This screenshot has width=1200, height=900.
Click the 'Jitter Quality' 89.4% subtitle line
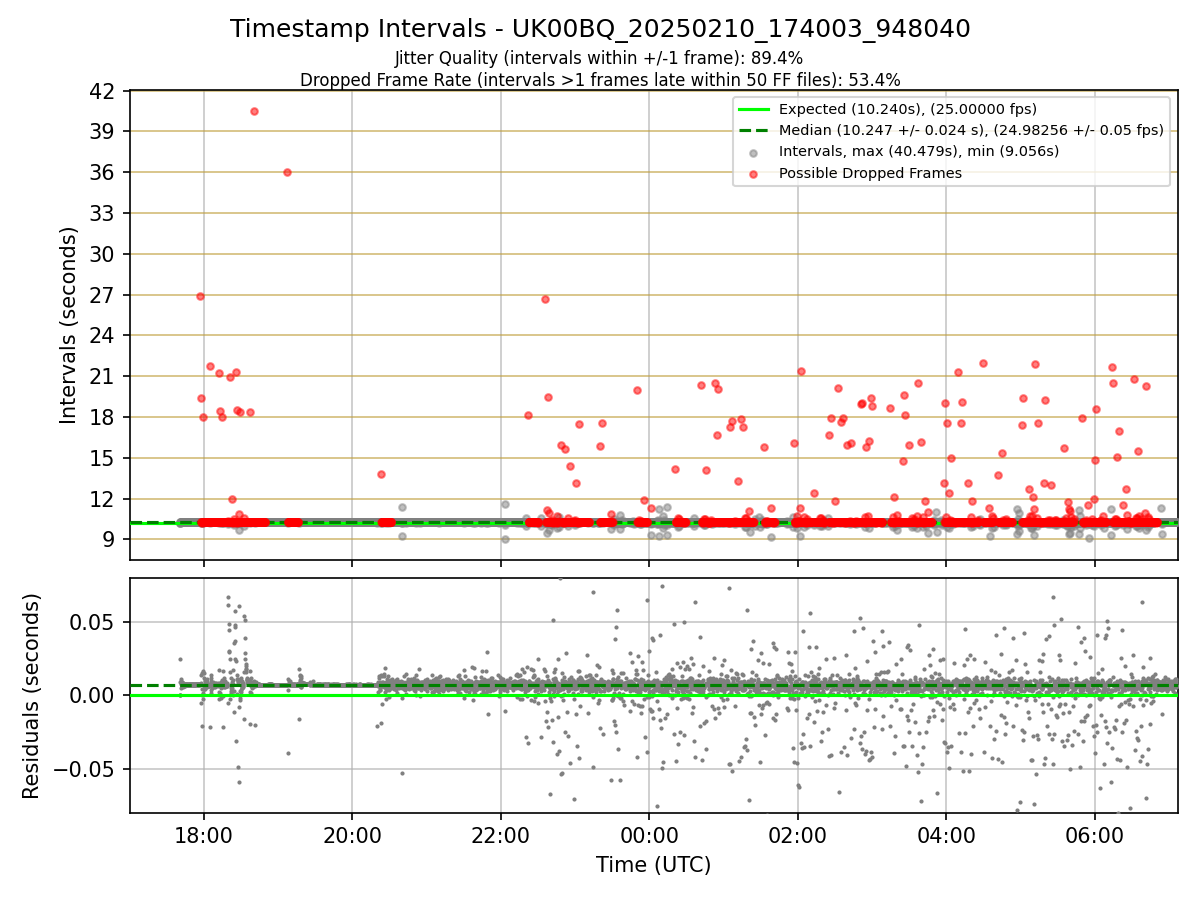click(599, 58)
